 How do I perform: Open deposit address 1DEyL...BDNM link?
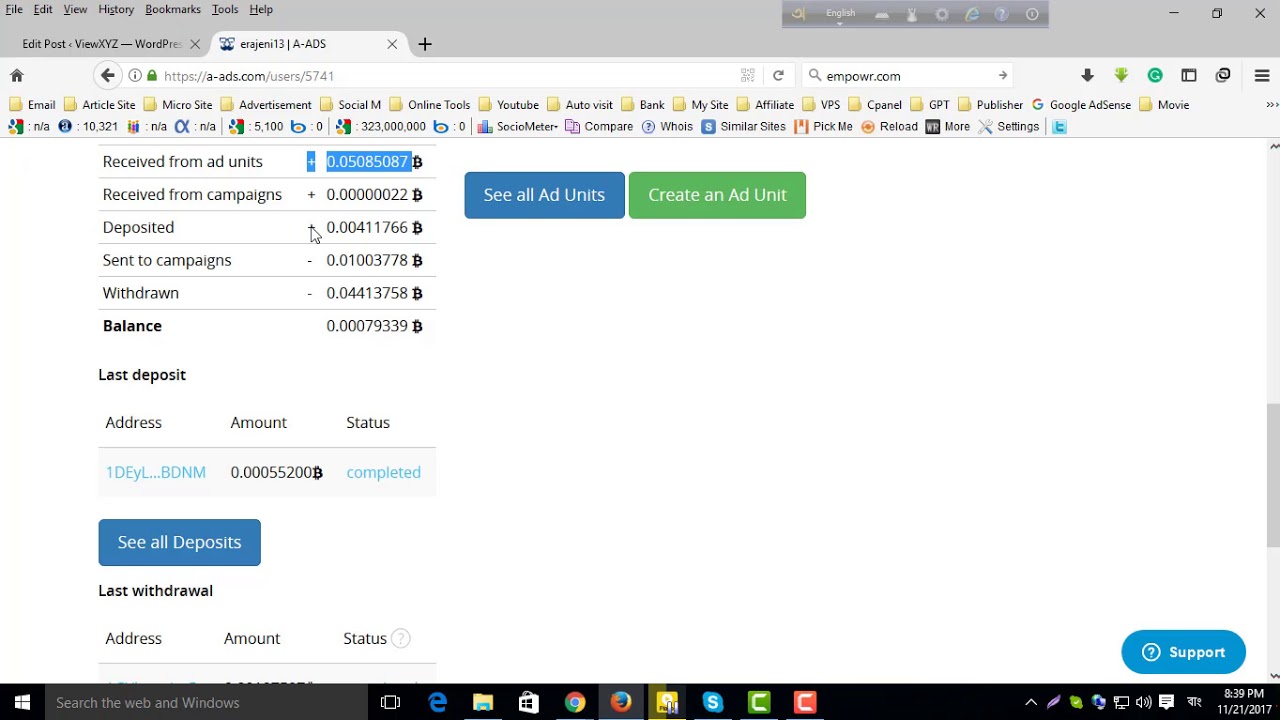click(x=156, y=472)
